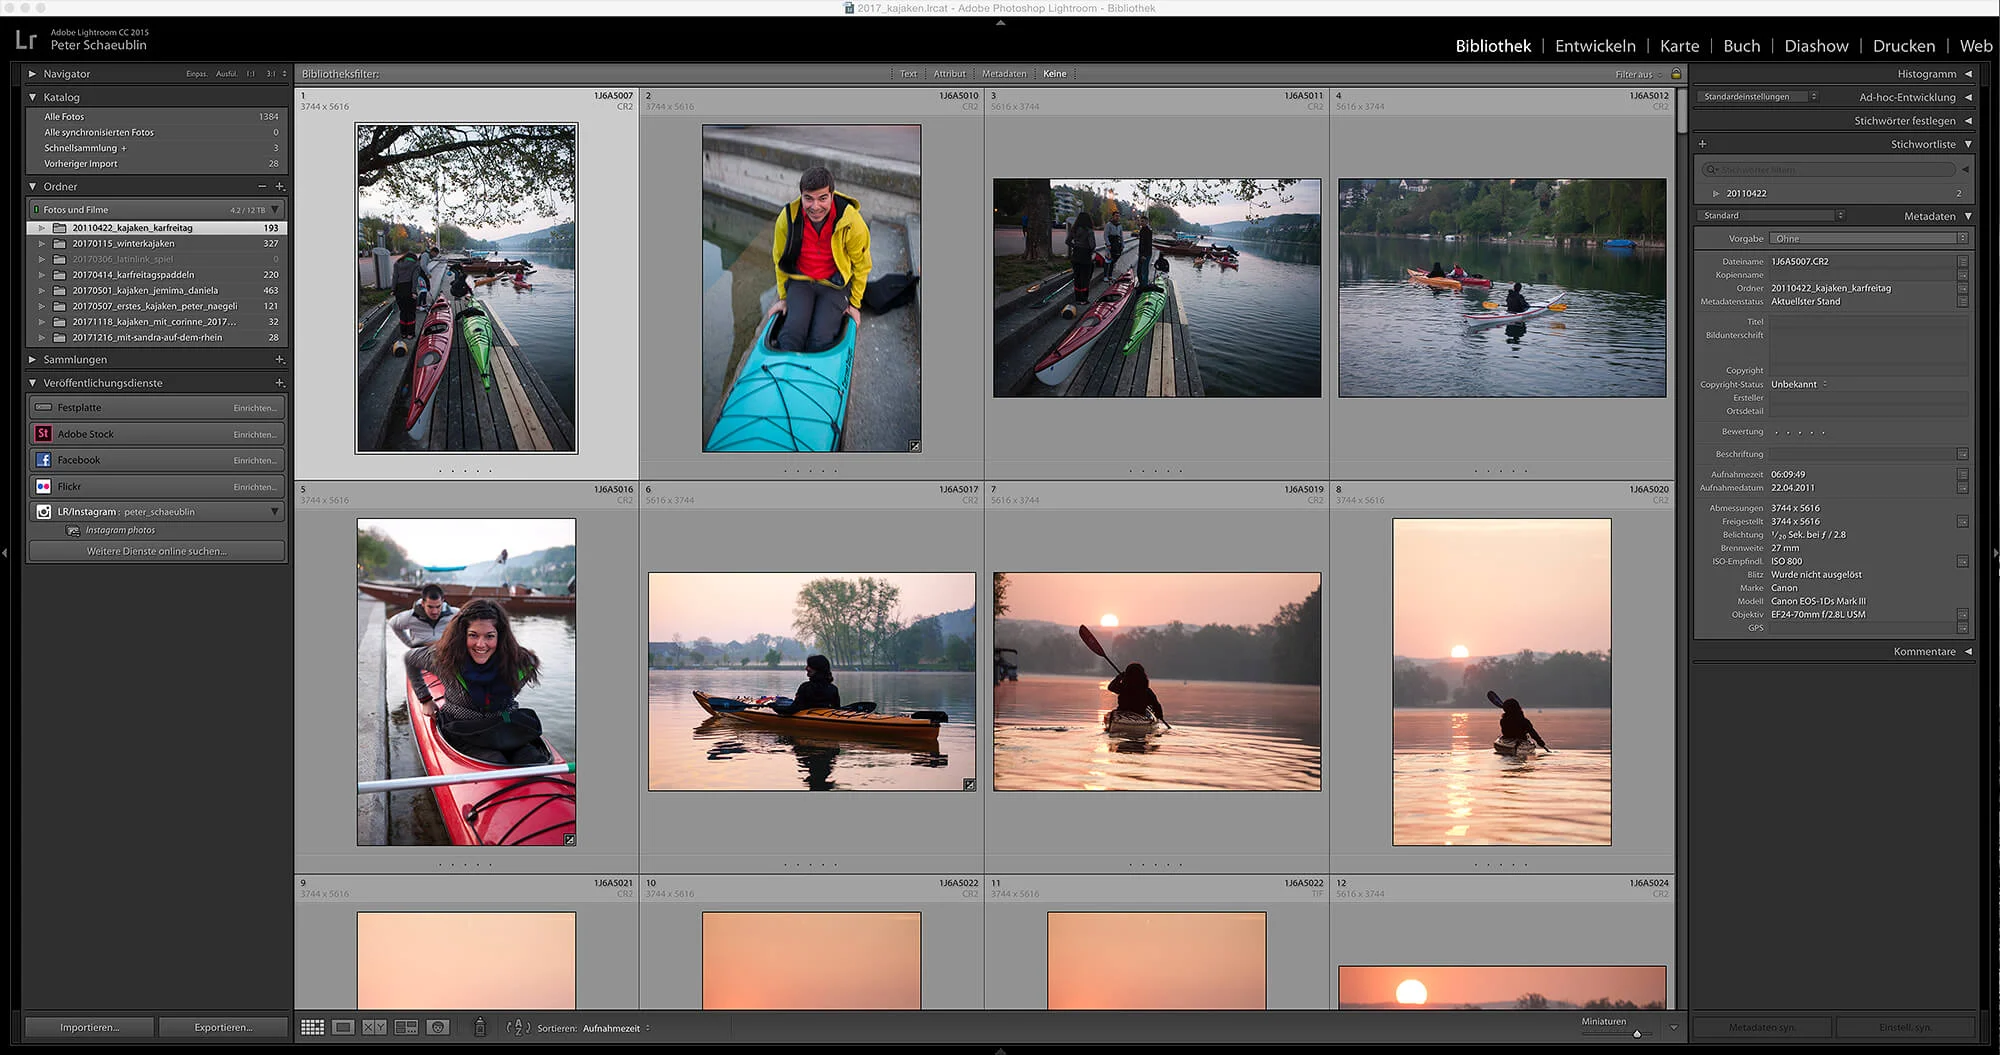
Task: Adjust the Miniaturen thumbnail size slider
Action: pos(1637,1033)
